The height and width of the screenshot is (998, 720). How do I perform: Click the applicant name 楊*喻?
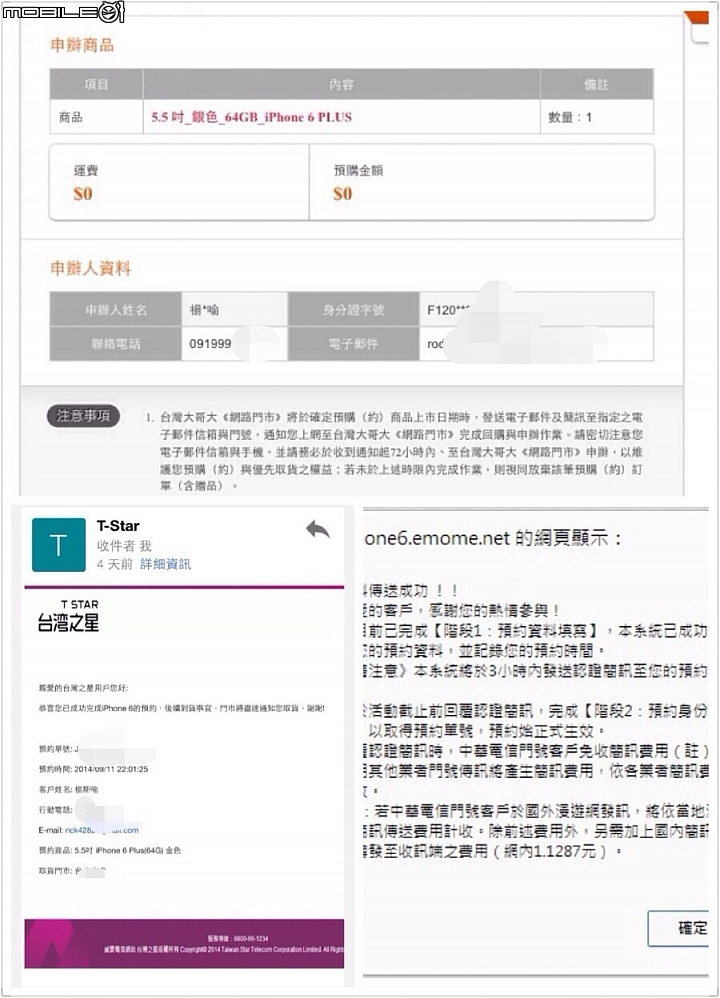pyautogui.click(x=204, y=310)
